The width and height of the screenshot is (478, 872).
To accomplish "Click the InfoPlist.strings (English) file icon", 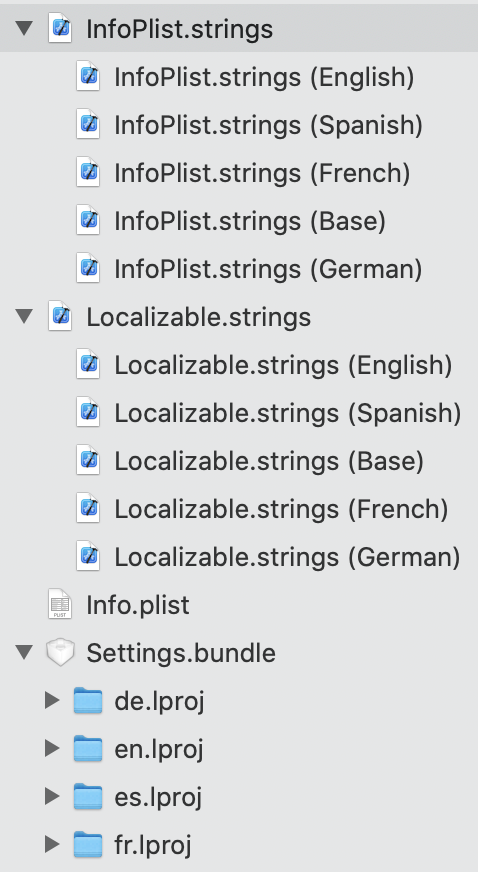I will [x=88, y=77].
